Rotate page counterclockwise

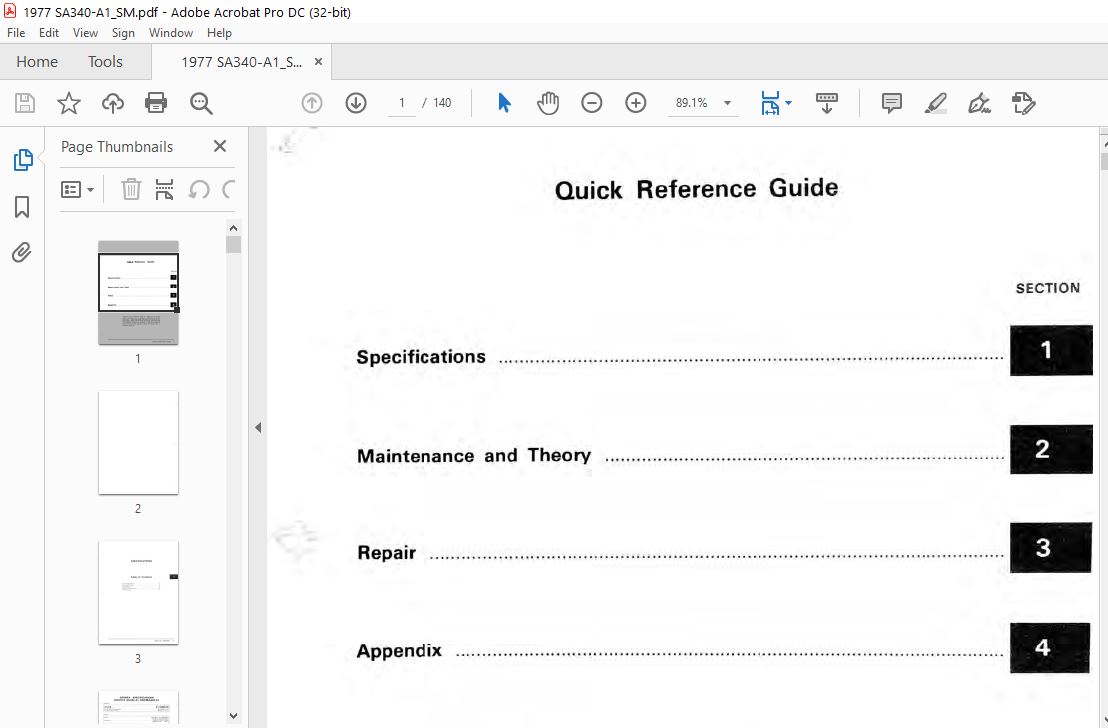point(199,189)
